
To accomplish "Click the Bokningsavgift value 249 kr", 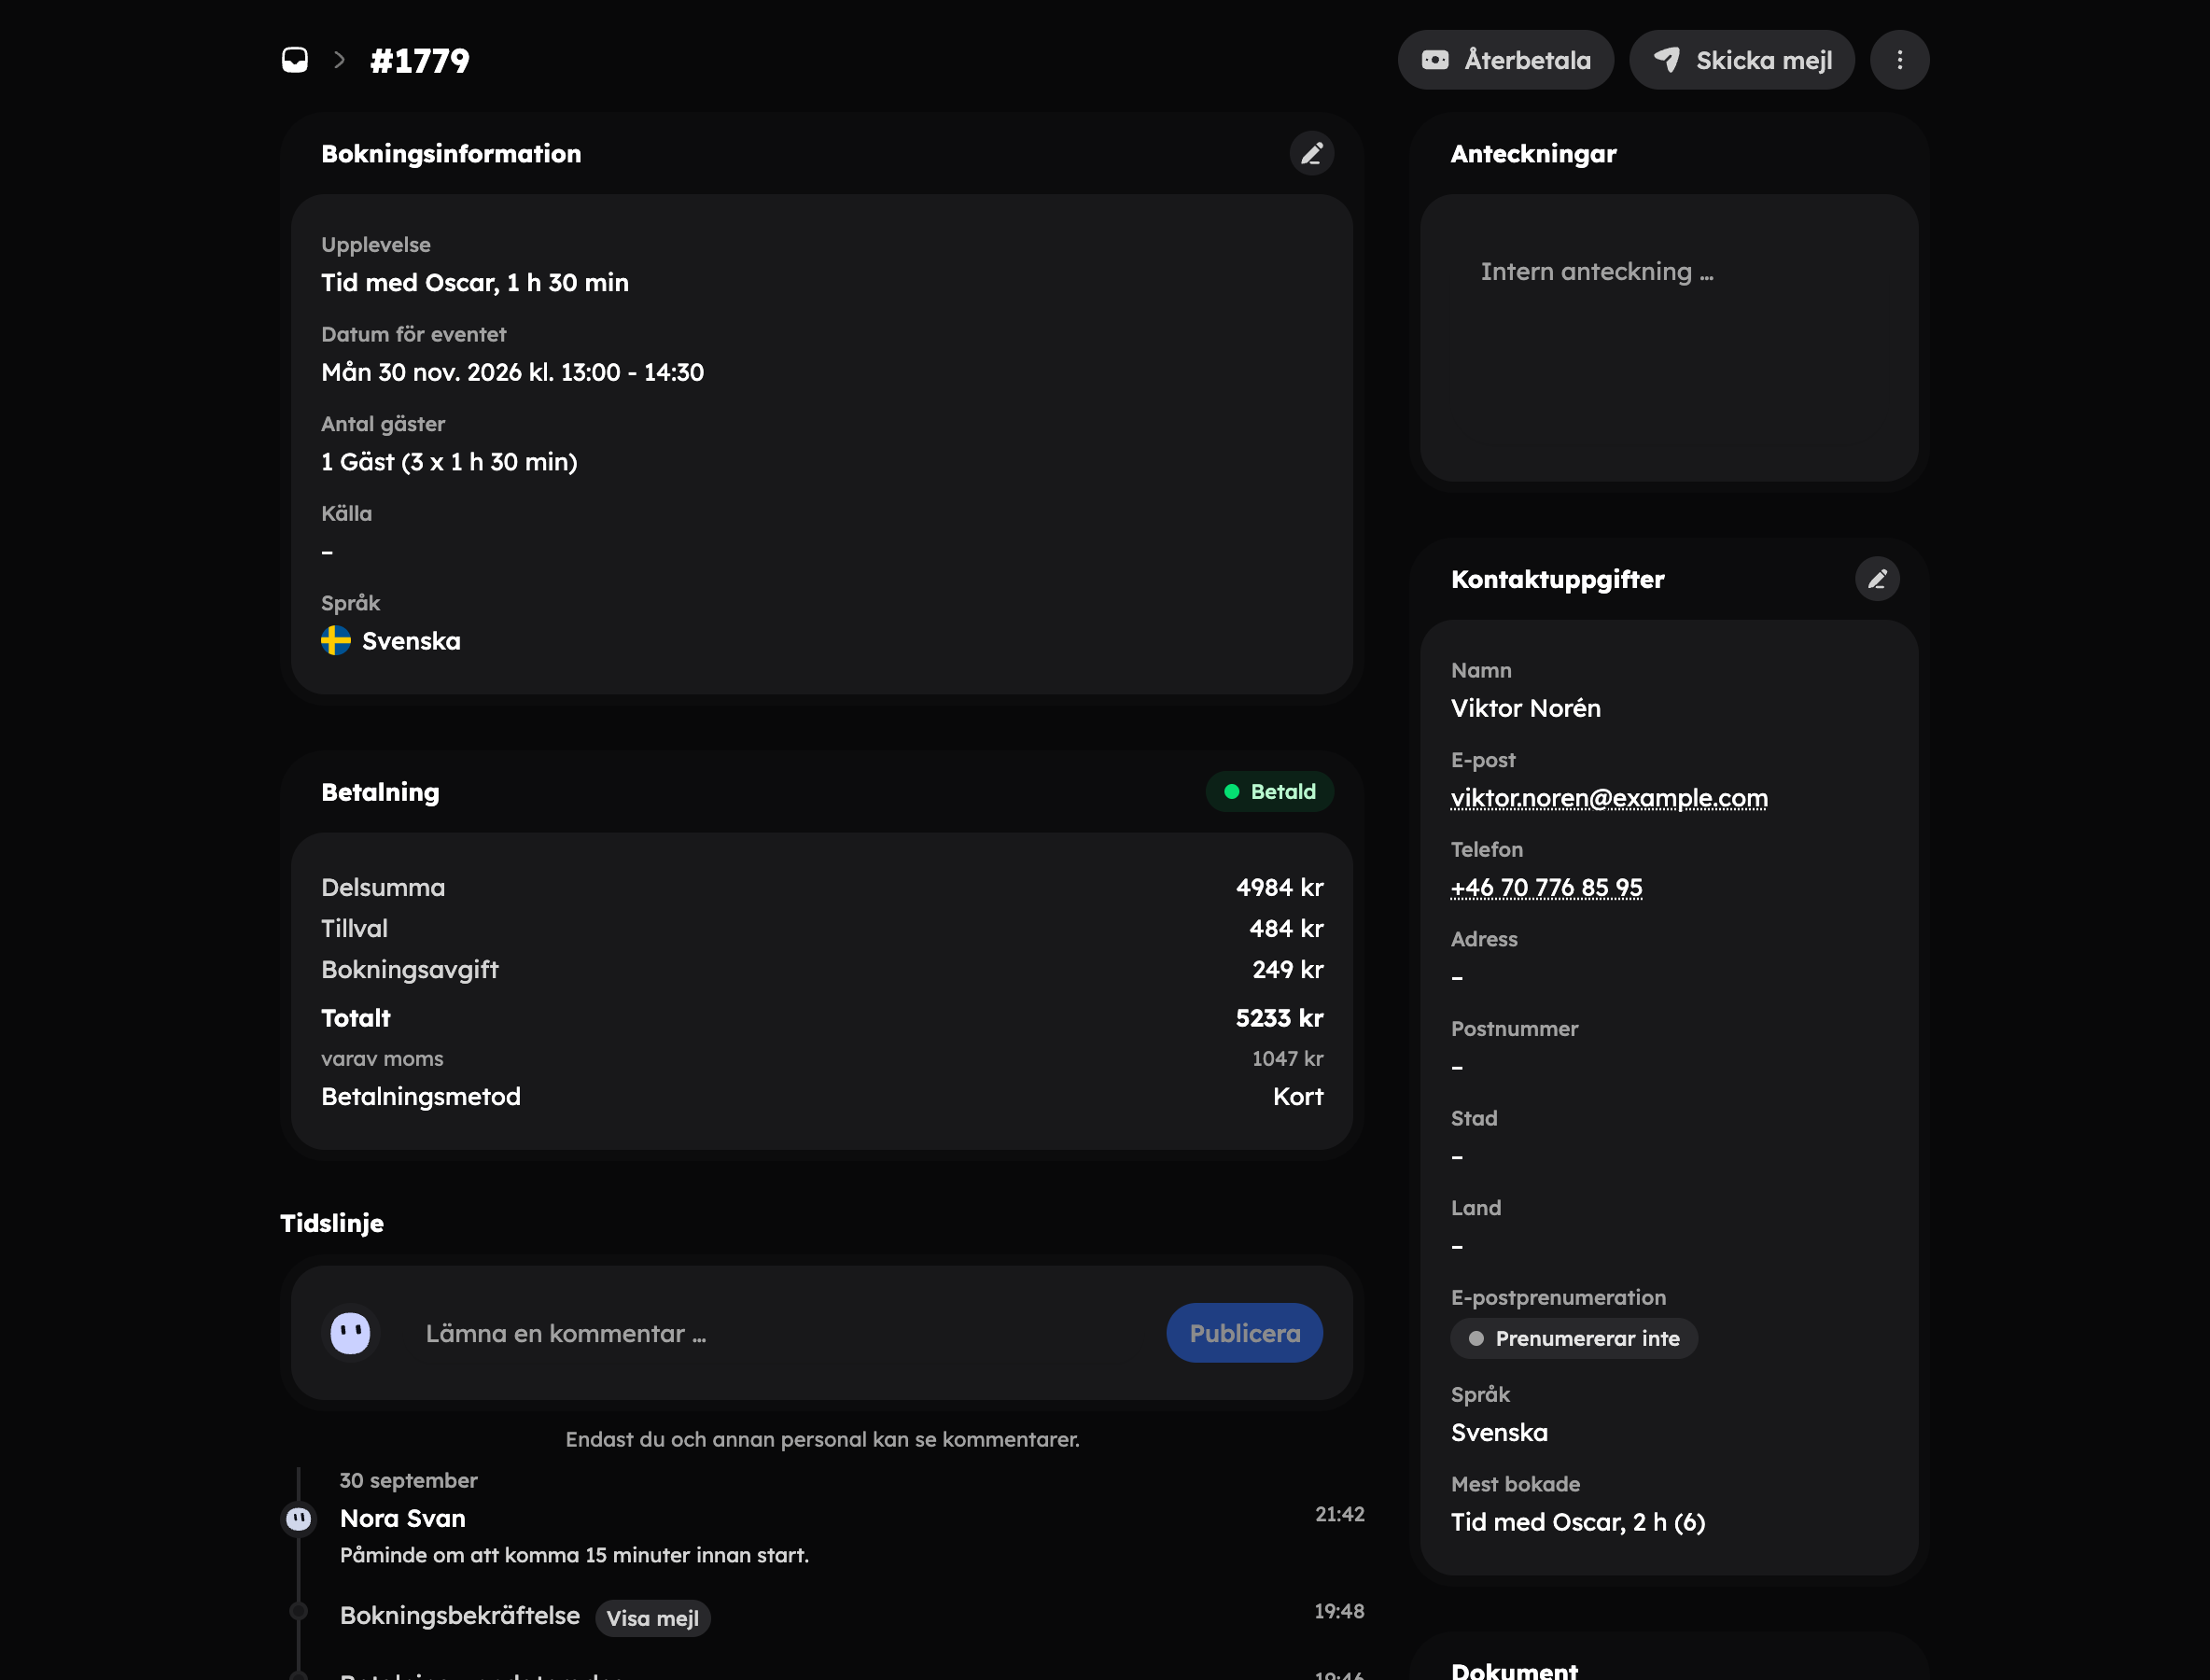I will click(1288, 969).
